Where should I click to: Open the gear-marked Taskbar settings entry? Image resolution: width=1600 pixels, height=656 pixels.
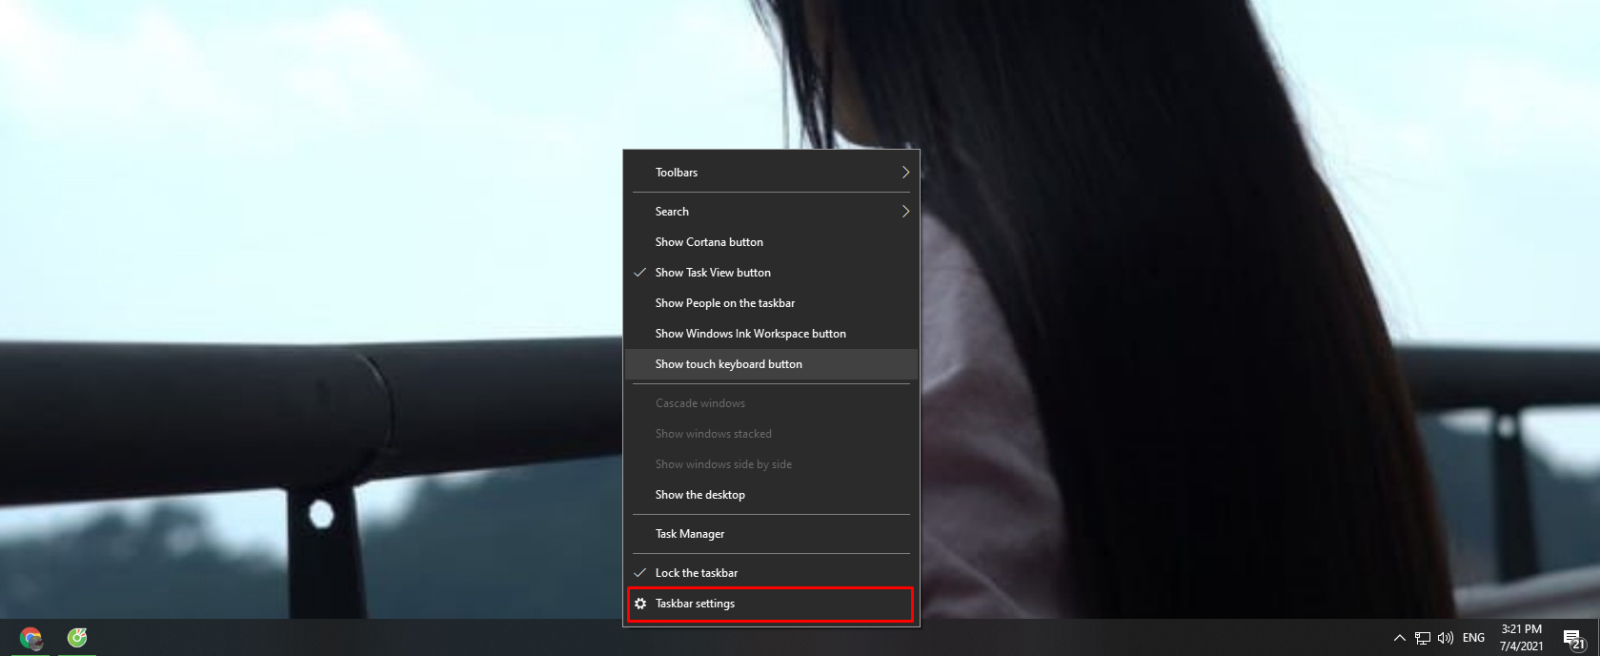(x=771, y=604)
